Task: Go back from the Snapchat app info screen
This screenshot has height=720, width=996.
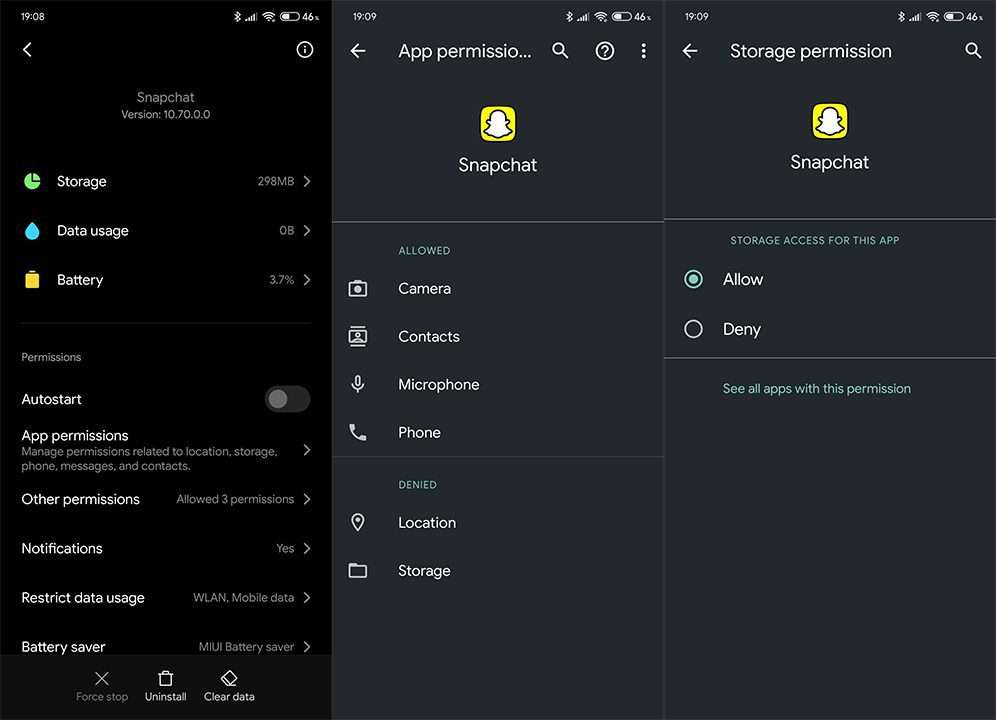Action: 27,50
